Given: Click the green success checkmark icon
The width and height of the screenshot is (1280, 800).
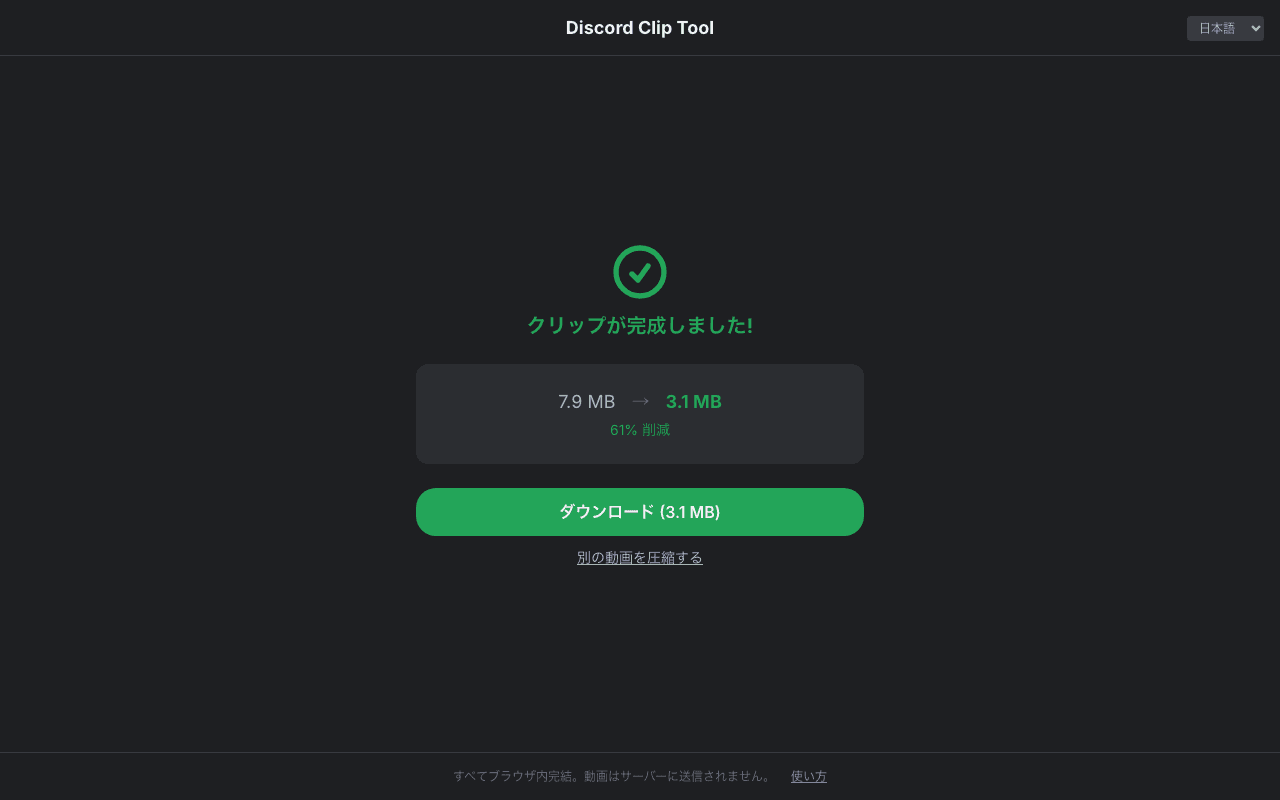Looking at the screenshot, I should [x=640, y=272].
